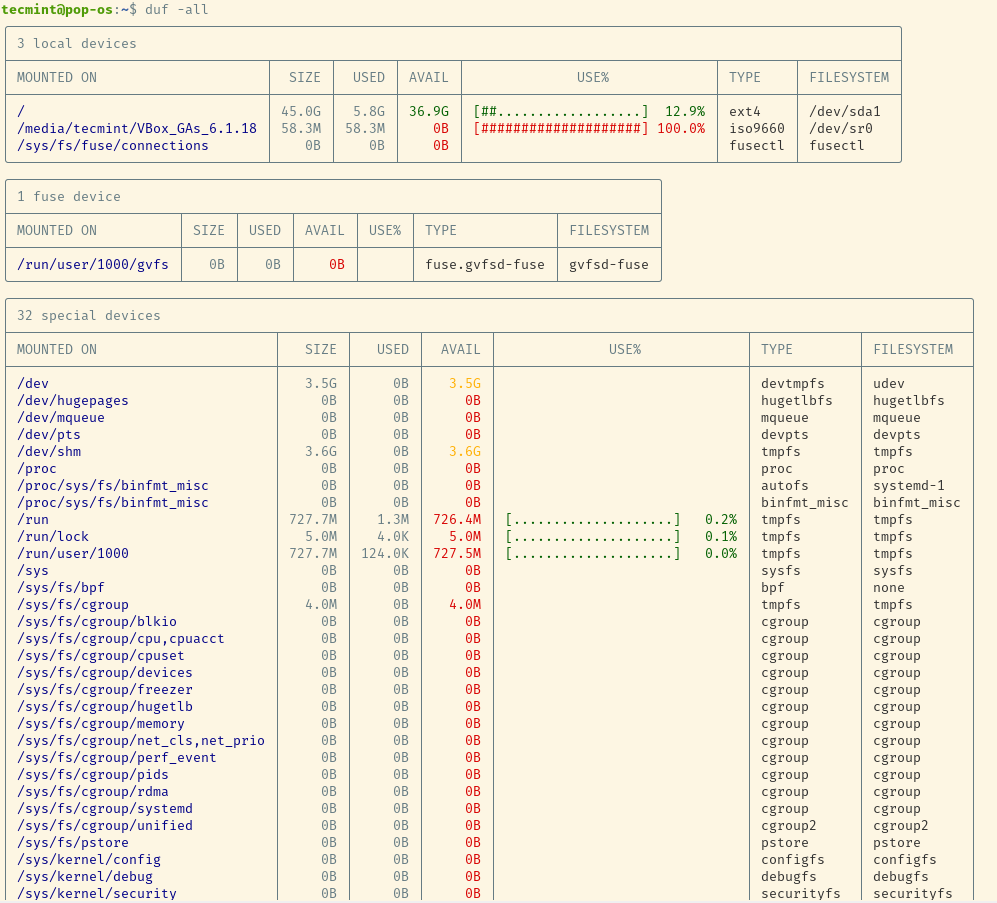Screen dimensions: 997x903
Task: Click the "1 fuse device" table title
Action: (69, 196)
